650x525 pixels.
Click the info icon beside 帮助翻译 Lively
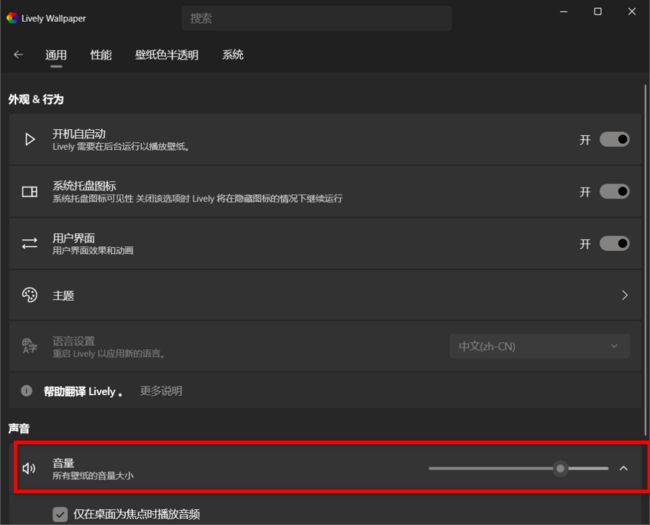pos(27,391)
